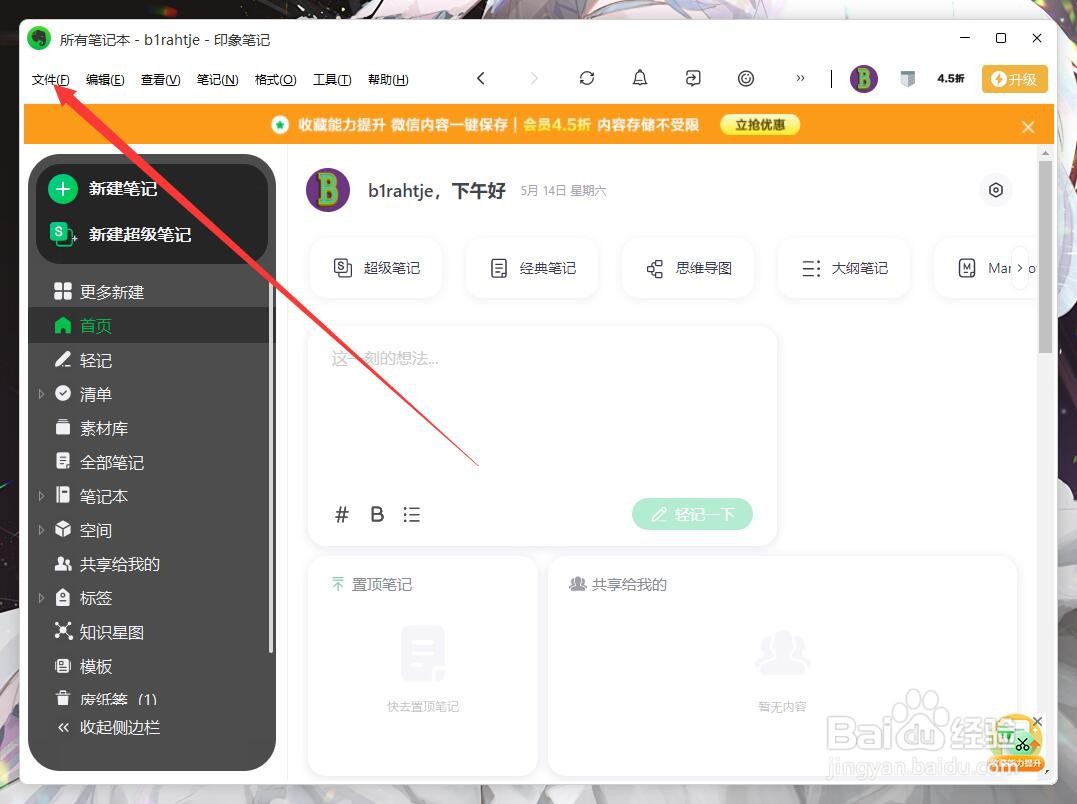The image size is (1077, 804).
Task: Click the 立抢优惠 banner button
Action: [760, 125]
